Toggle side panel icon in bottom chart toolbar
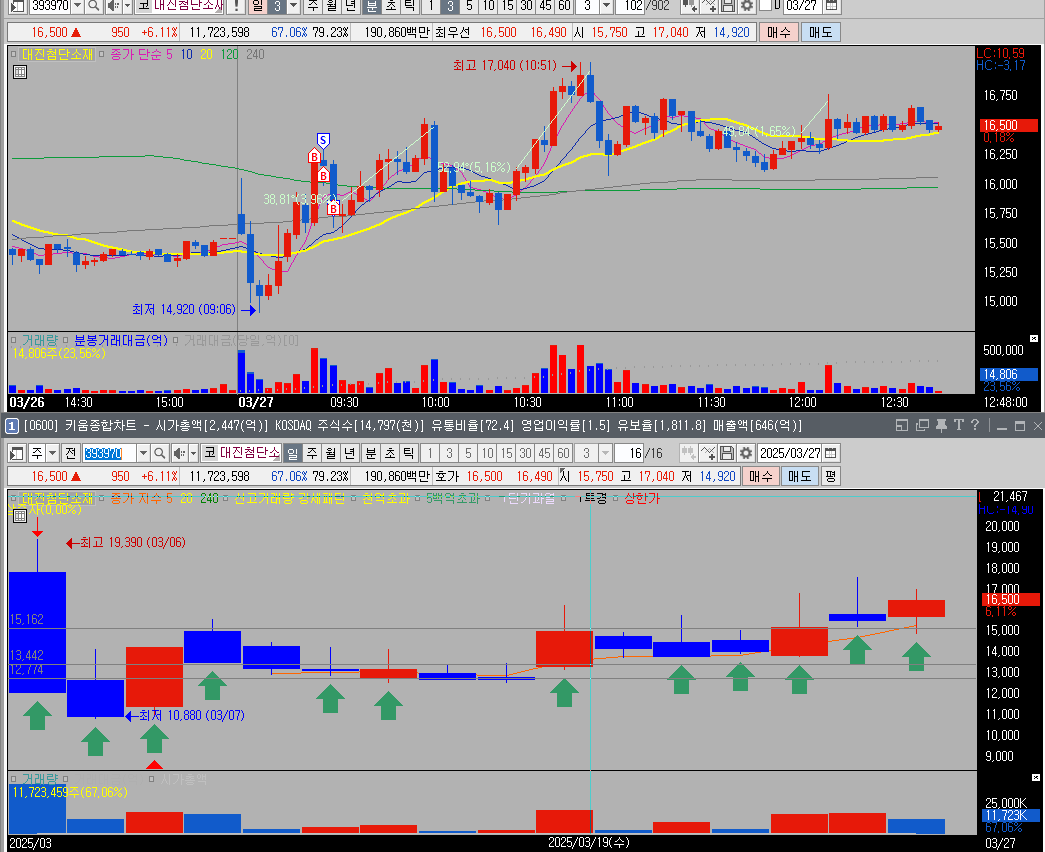Screen dimensions: 1045x852 coord(17,453)
